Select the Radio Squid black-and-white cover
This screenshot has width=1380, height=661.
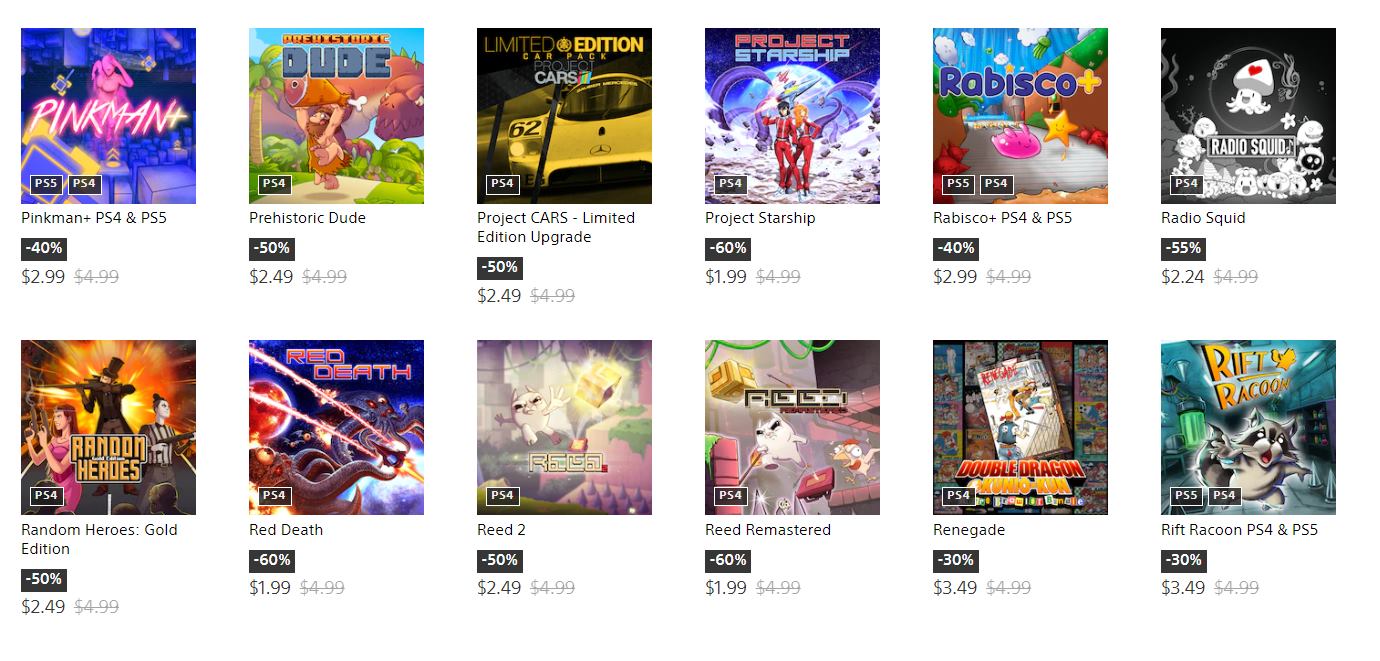[1248, 116]
